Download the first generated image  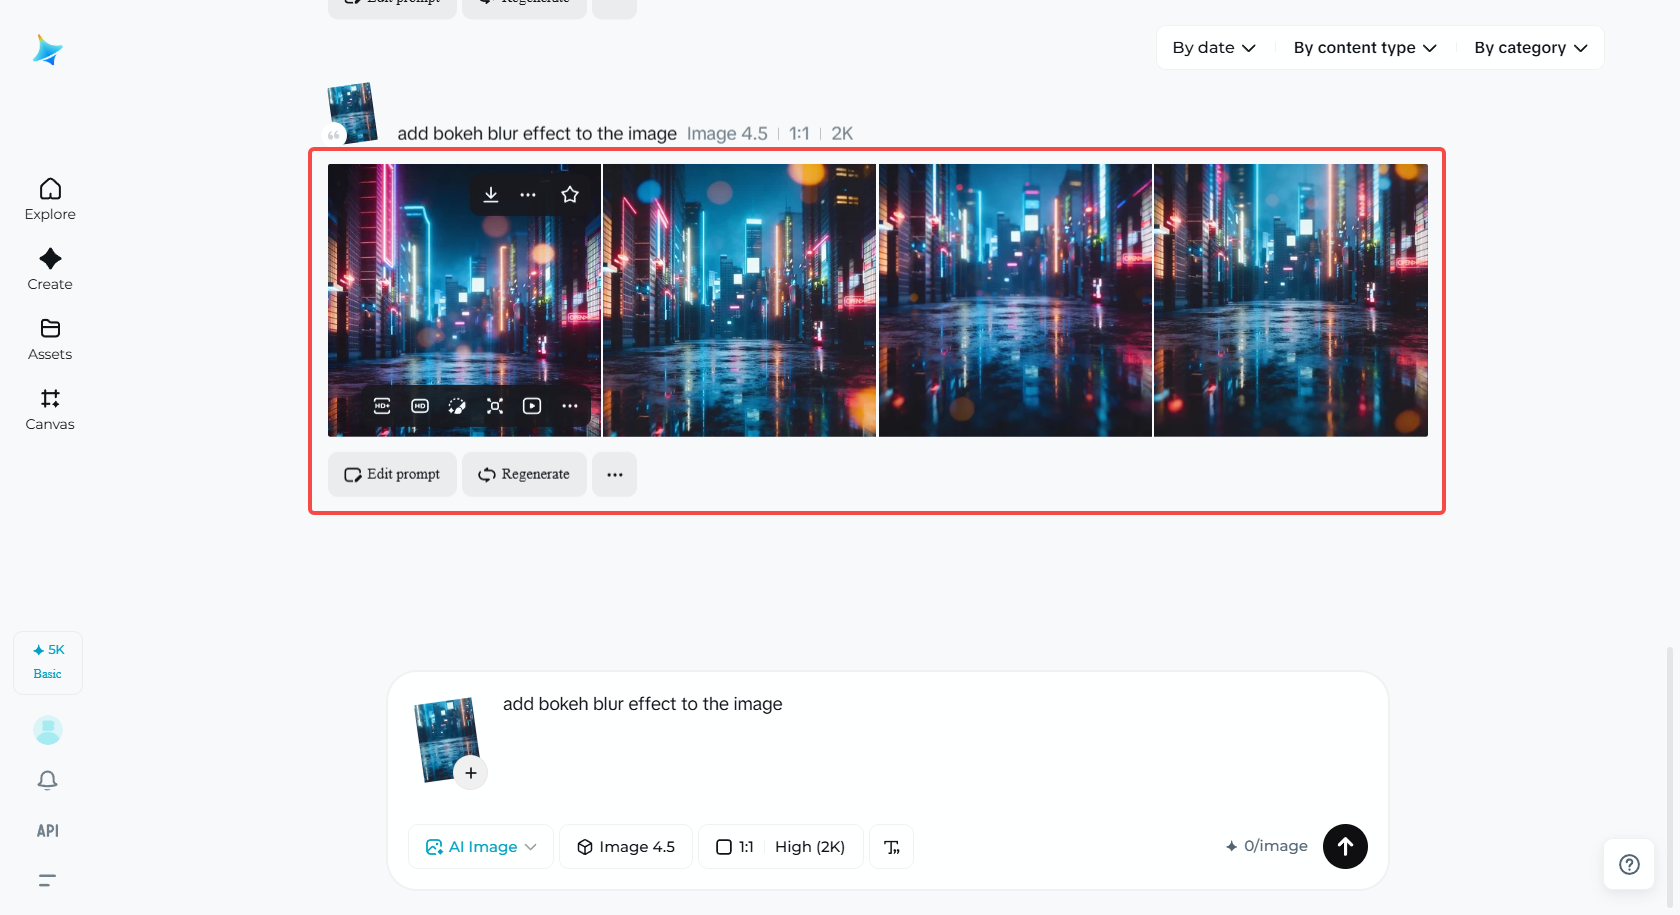pyautogui.click(x=491, y=195)
